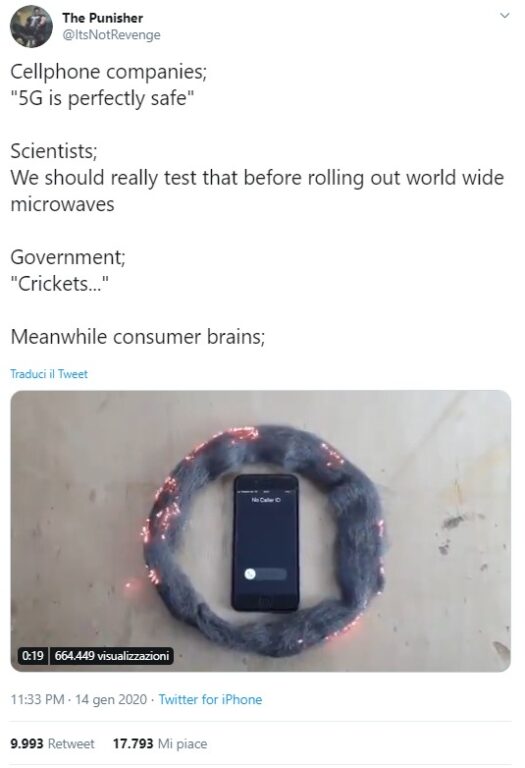Click the 0:19 video duration badge
Screen dimensions: 525x768
click(33, 655)
